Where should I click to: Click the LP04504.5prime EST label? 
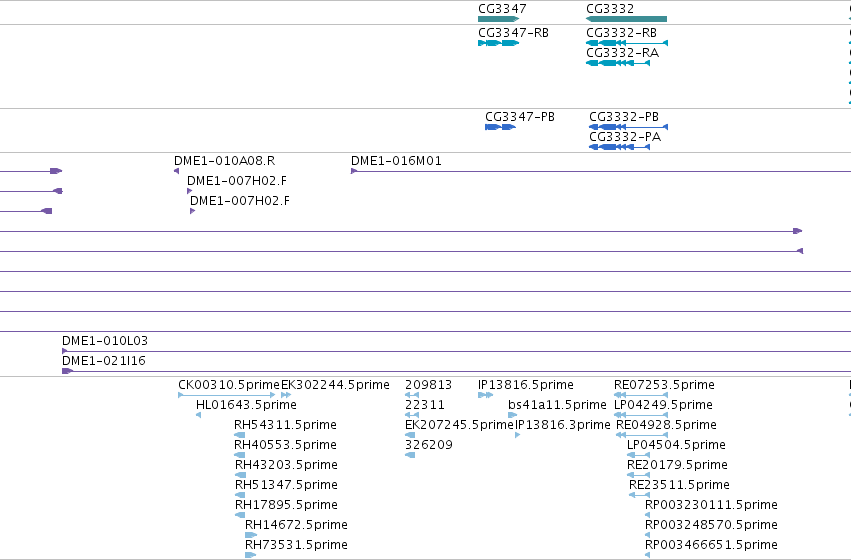tap(676, 445)
